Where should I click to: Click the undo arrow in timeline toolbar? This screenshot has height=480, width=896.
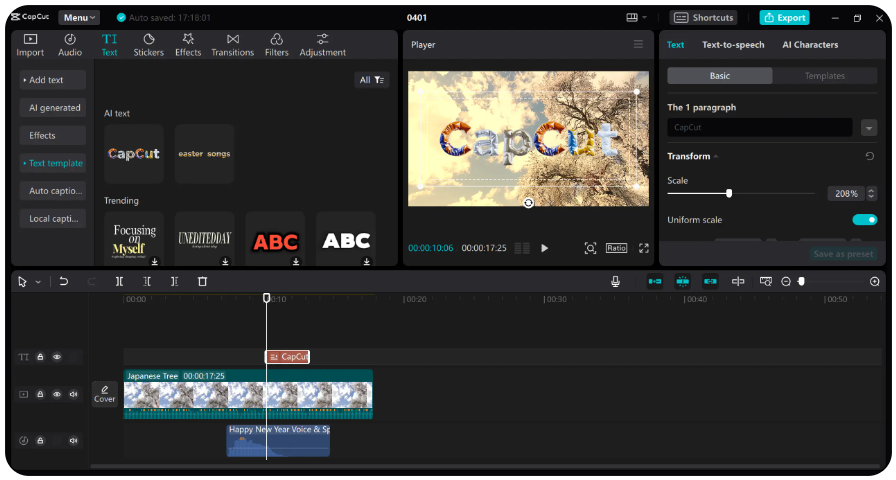click(x=63, y=281)
